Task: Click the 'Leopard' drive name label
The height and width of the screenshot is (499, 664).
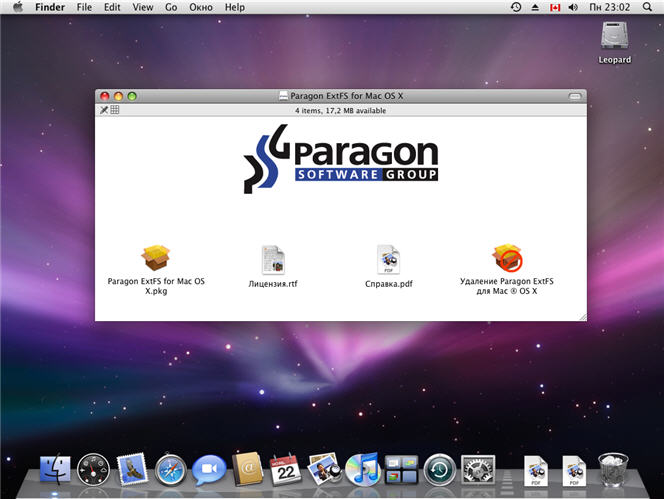Action: (x=614, y=60)
